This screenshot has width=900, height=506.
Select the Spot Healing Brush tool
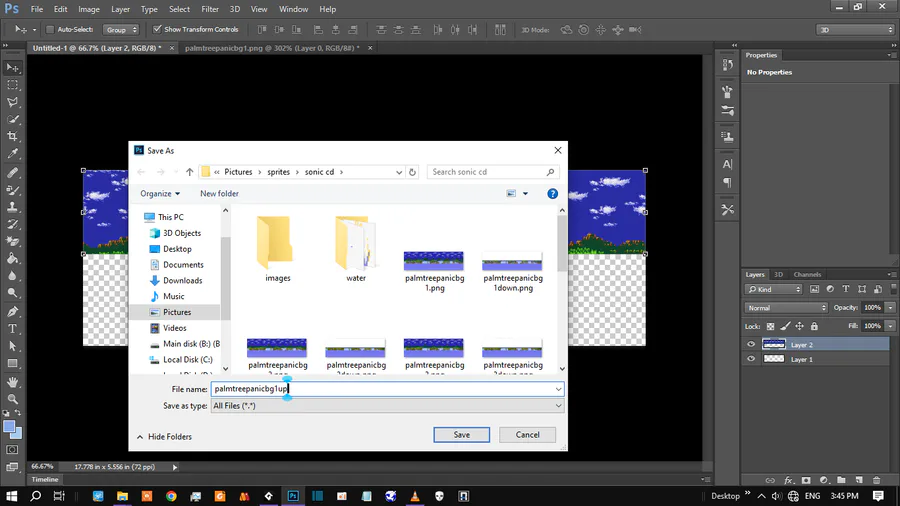click(13, 173)
